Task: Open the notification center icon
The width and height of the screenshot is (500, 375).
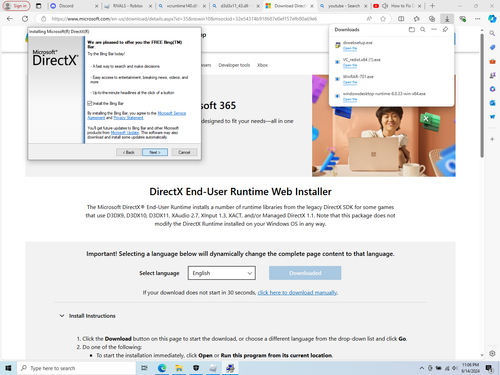Action: [x=489, y=368]
